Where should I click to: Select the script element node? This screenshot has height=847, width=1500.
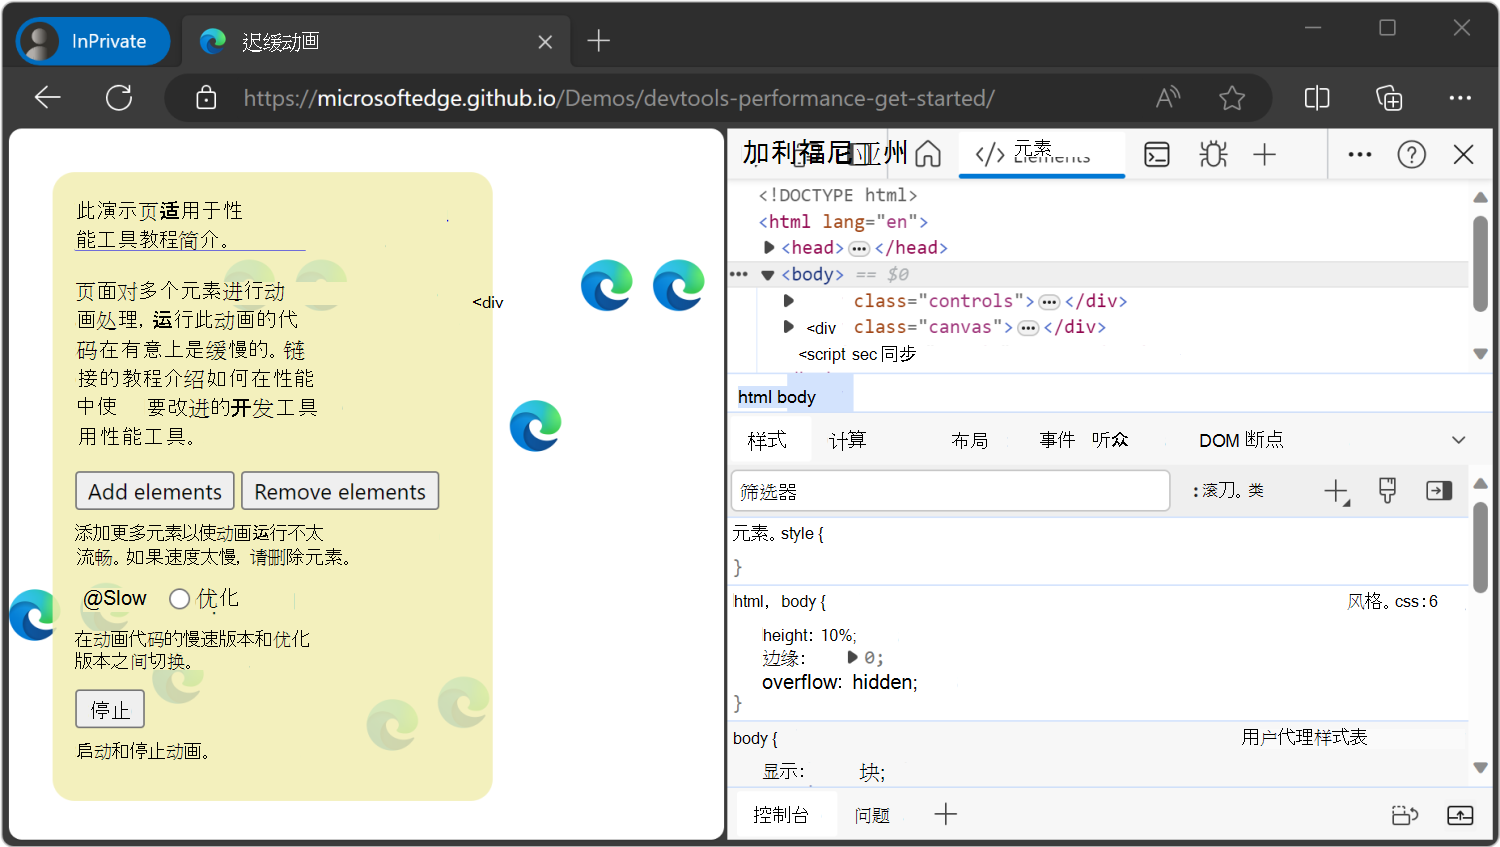[x=857, y=354]
